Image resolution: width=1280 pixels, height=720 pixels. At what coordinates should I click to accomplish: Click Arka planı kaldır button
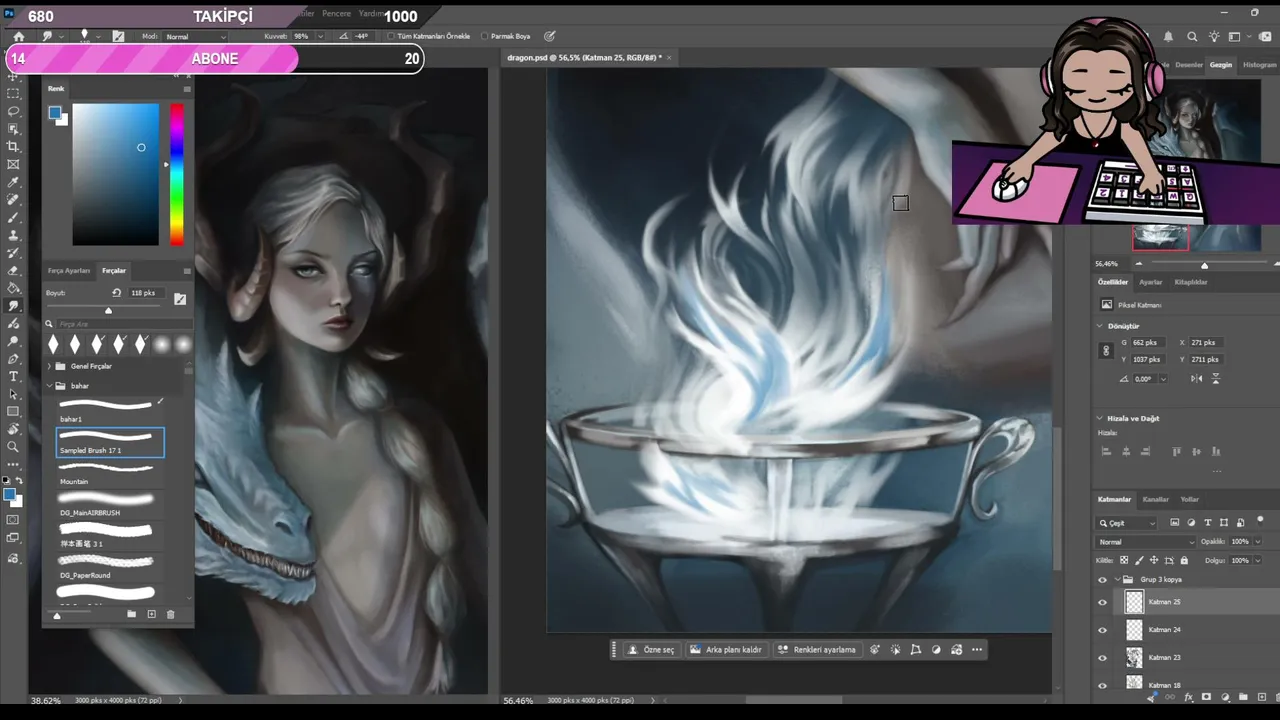click(726, 650)
